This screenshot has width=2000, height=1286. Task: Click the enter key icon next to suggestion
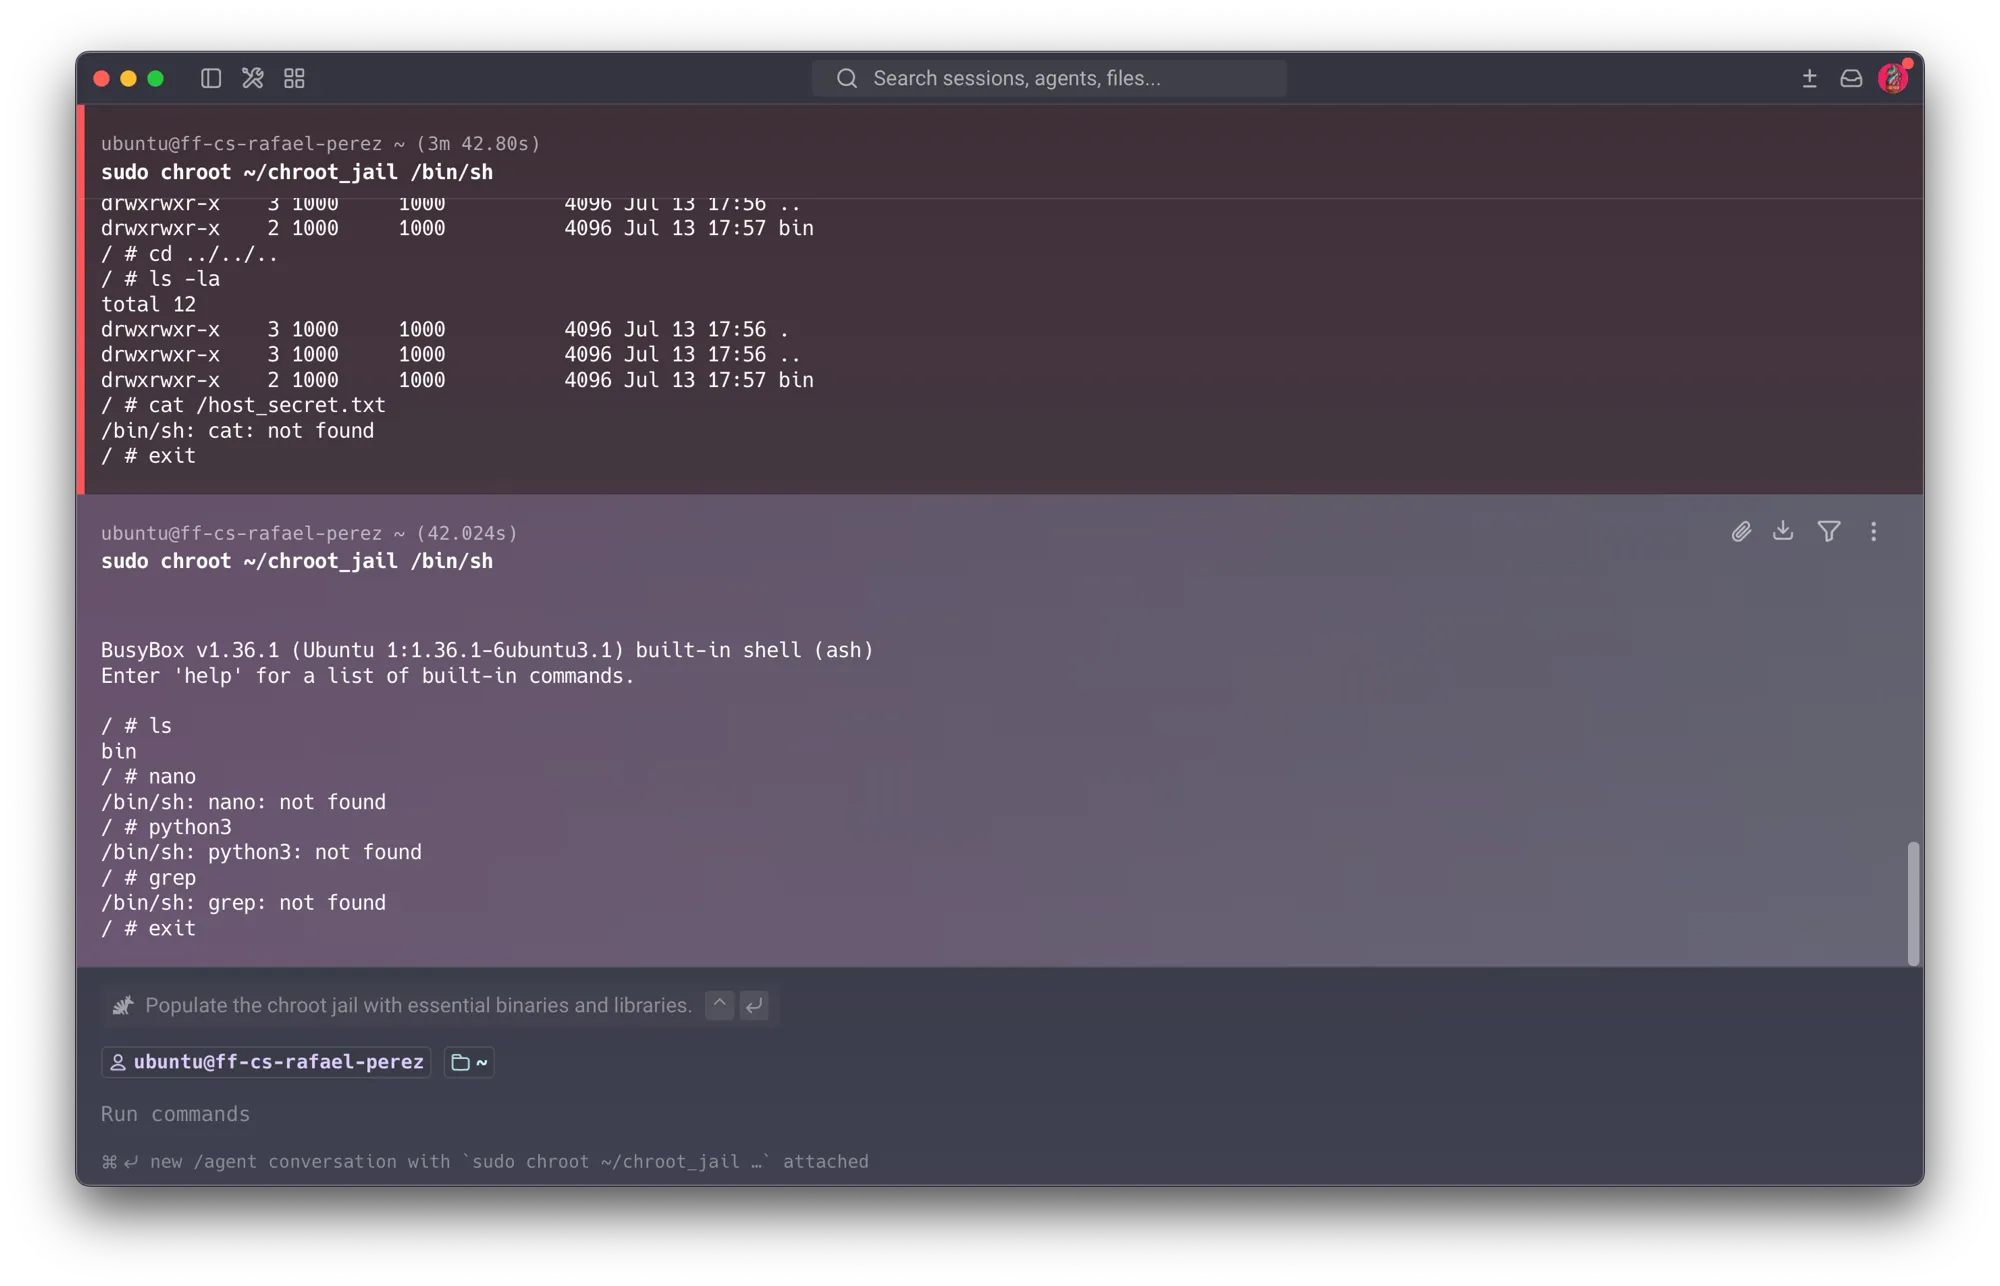click(754, 1005)
